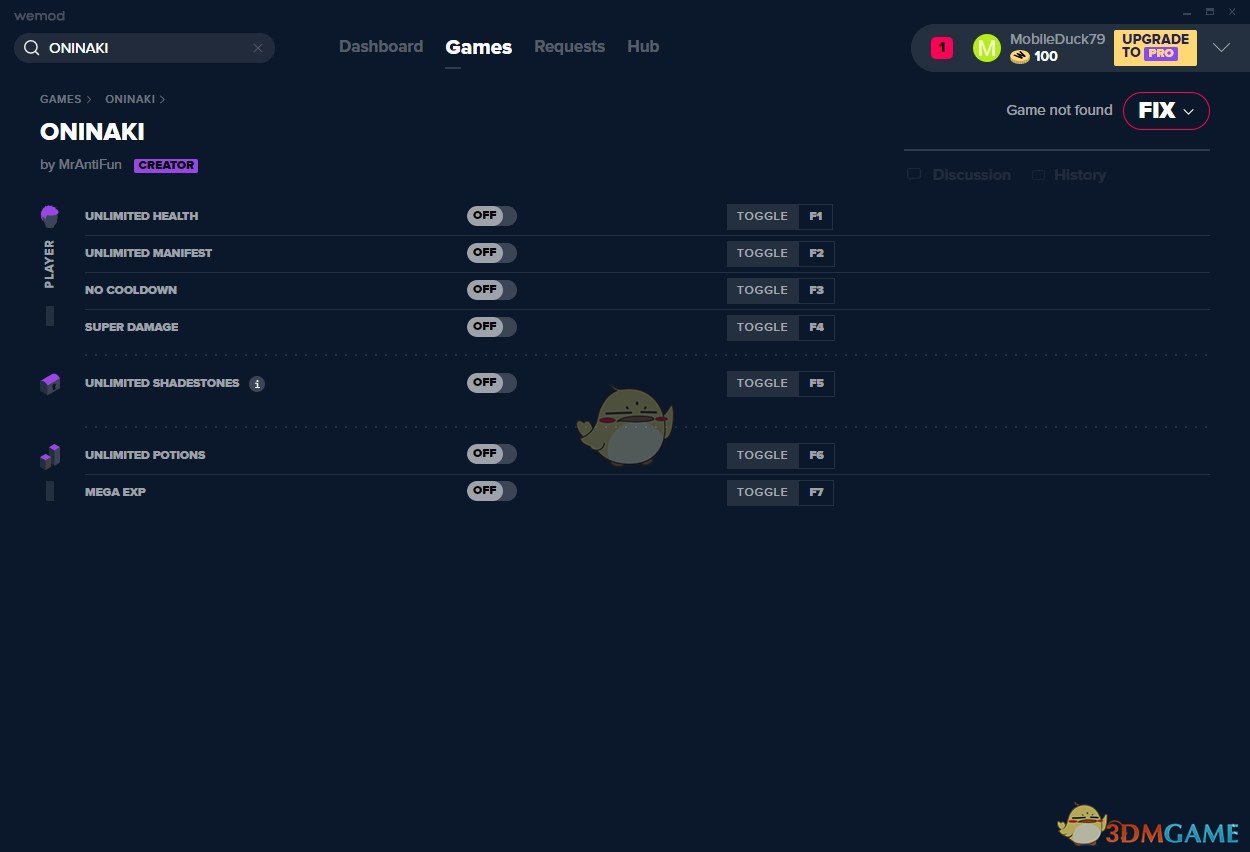Click the Shadestones inventory box icon
1250x852 pixels.
click(50, 384)
